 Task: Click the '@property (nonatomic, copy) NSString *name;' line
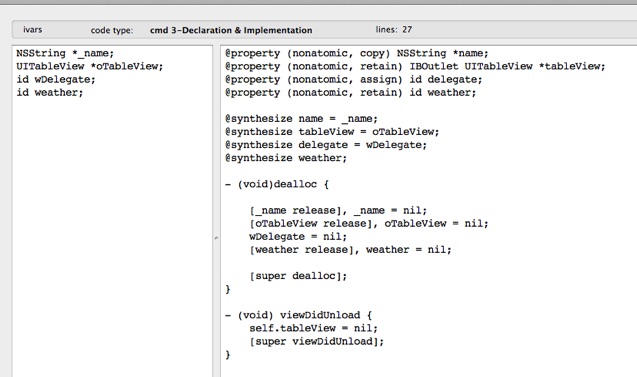[x=357, y=53]
